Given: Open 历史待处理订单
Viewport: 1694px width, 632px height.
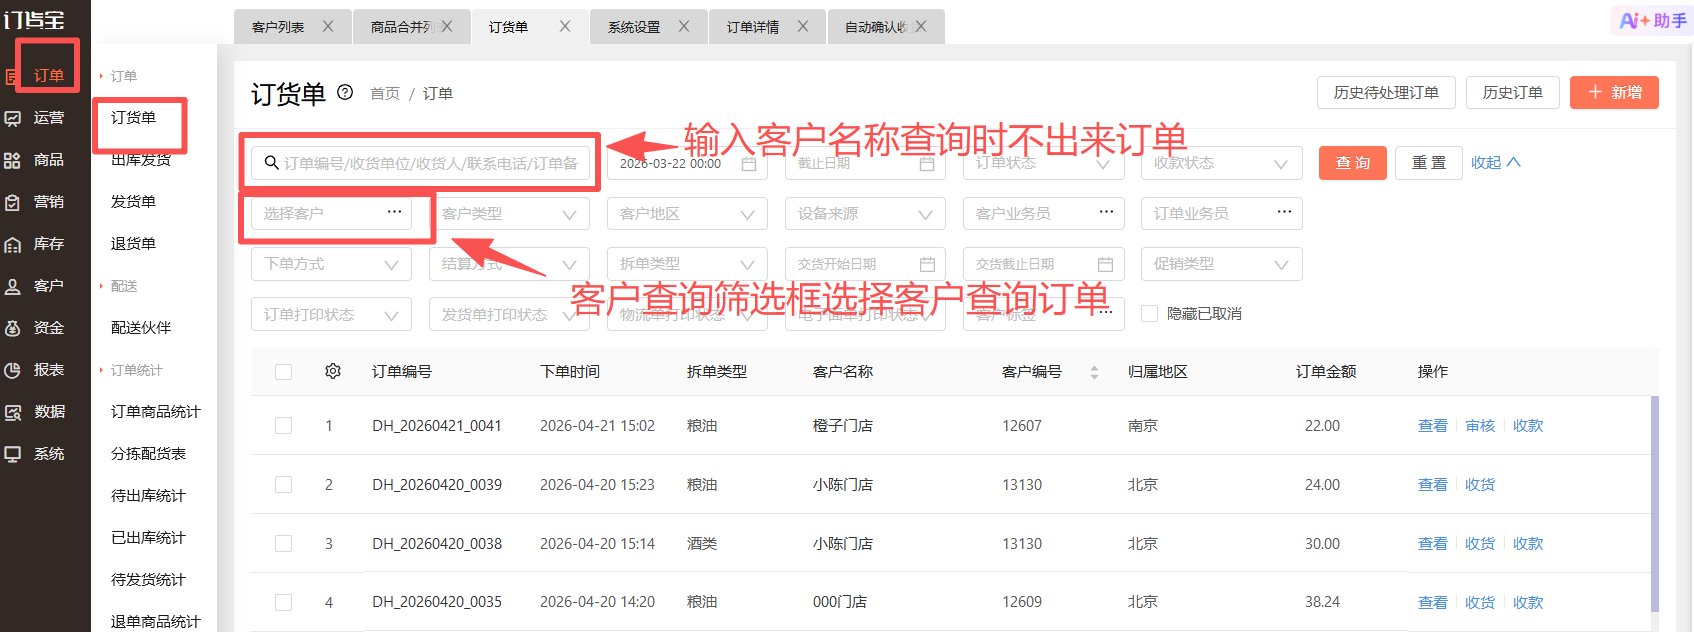Looking at the screenshot, I should coord(1386,92).
